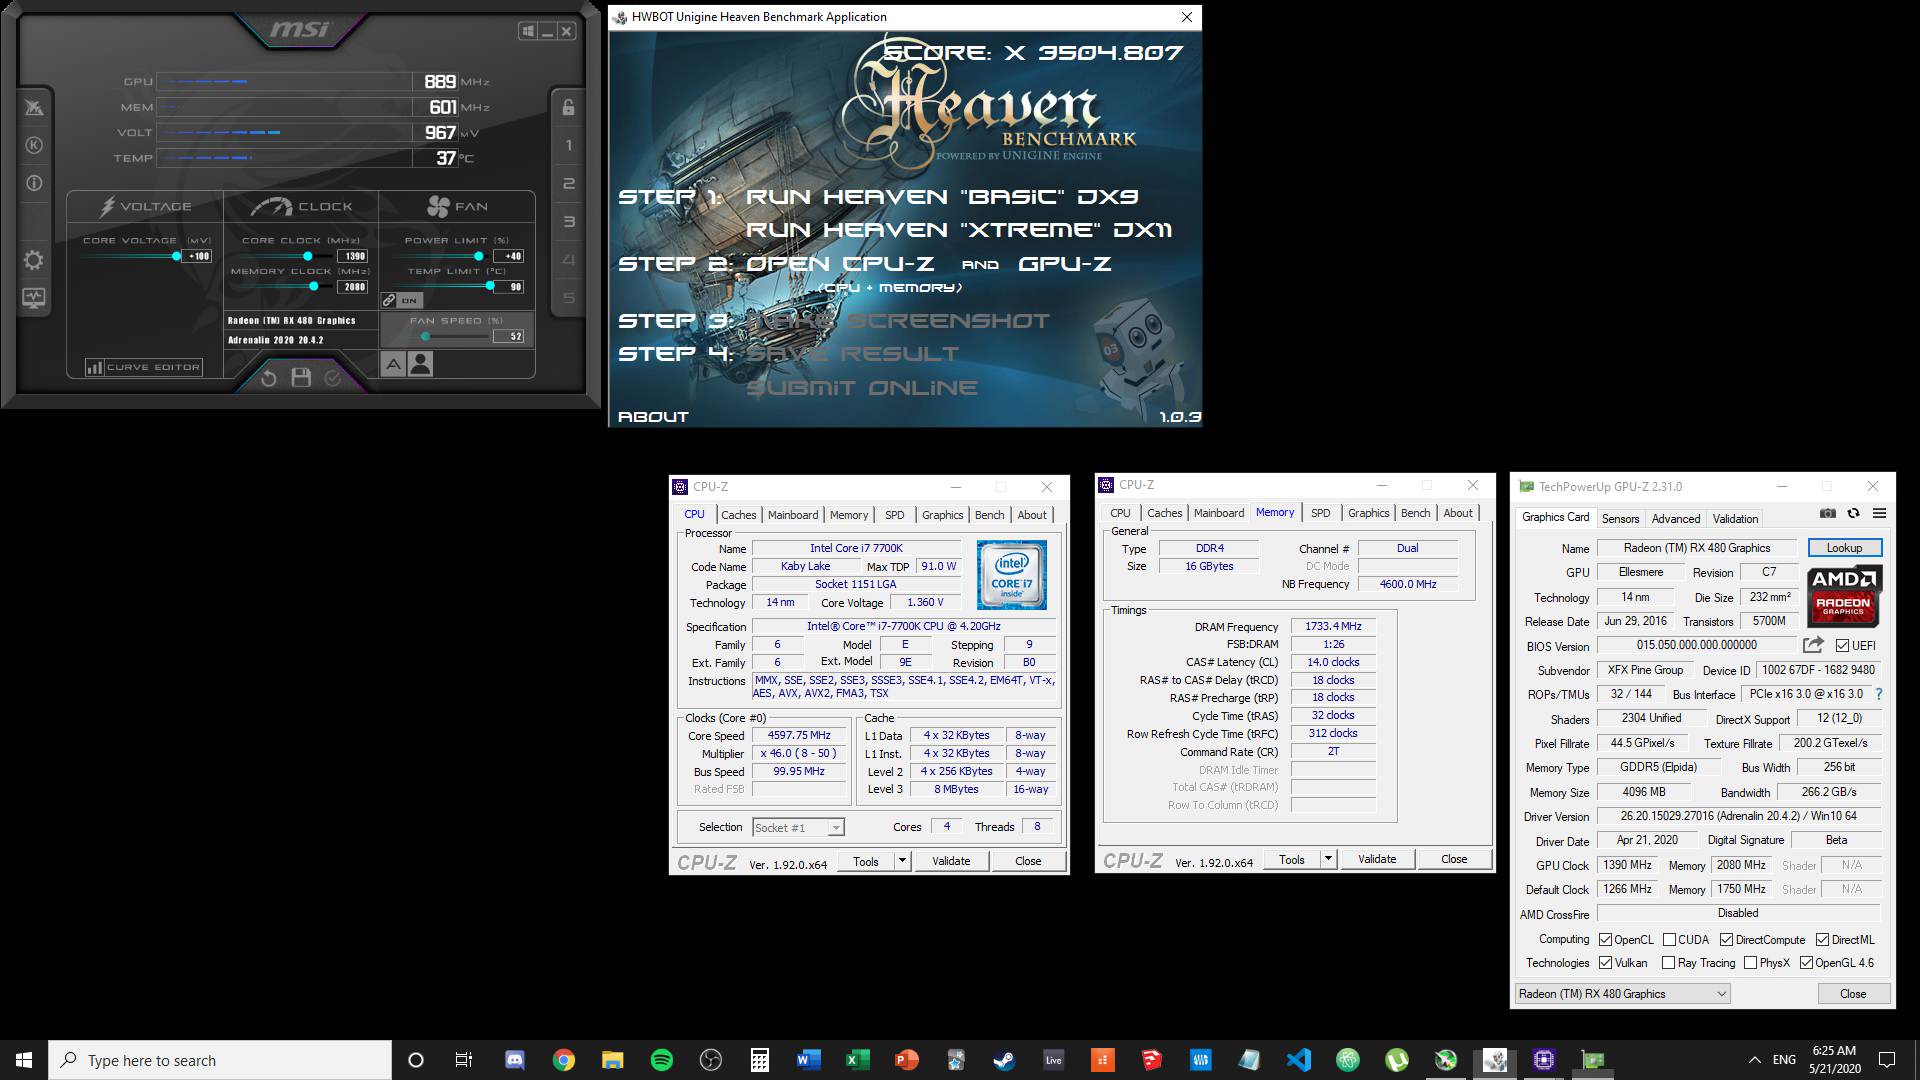Expand Tools dropdown arrow in CPU-Z CPU window
Screen dimensions: 1920x1080
tap(902, 861)
